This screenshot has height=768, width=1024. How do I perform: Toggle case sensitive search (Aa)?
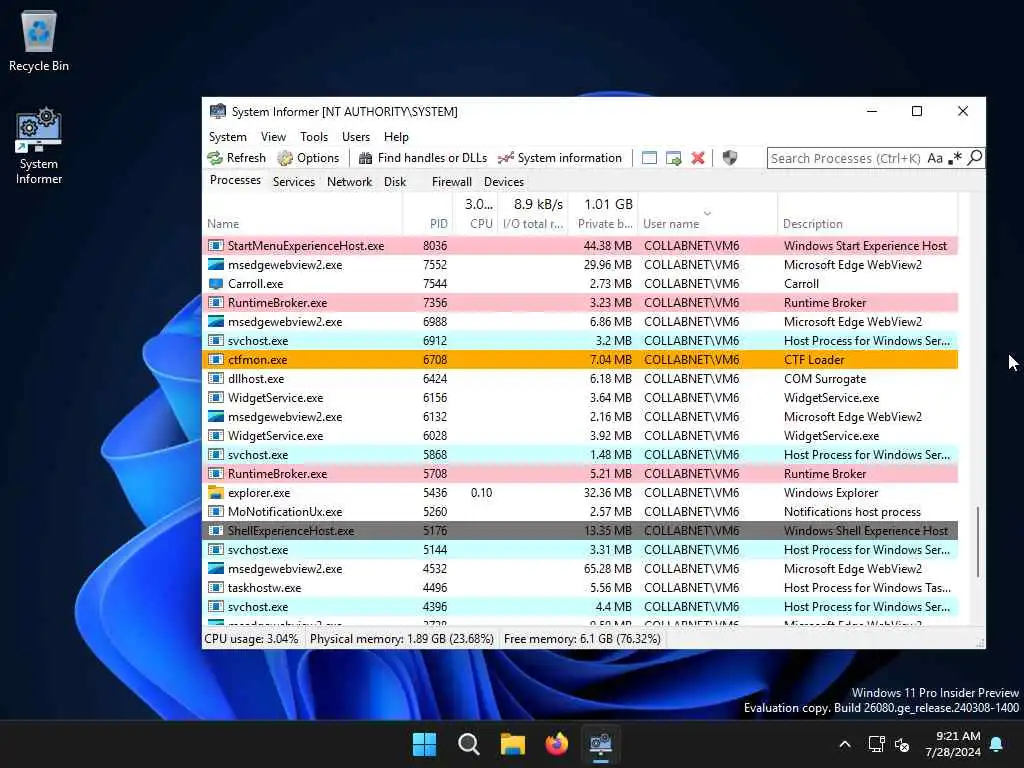click(x=935, y=158)
